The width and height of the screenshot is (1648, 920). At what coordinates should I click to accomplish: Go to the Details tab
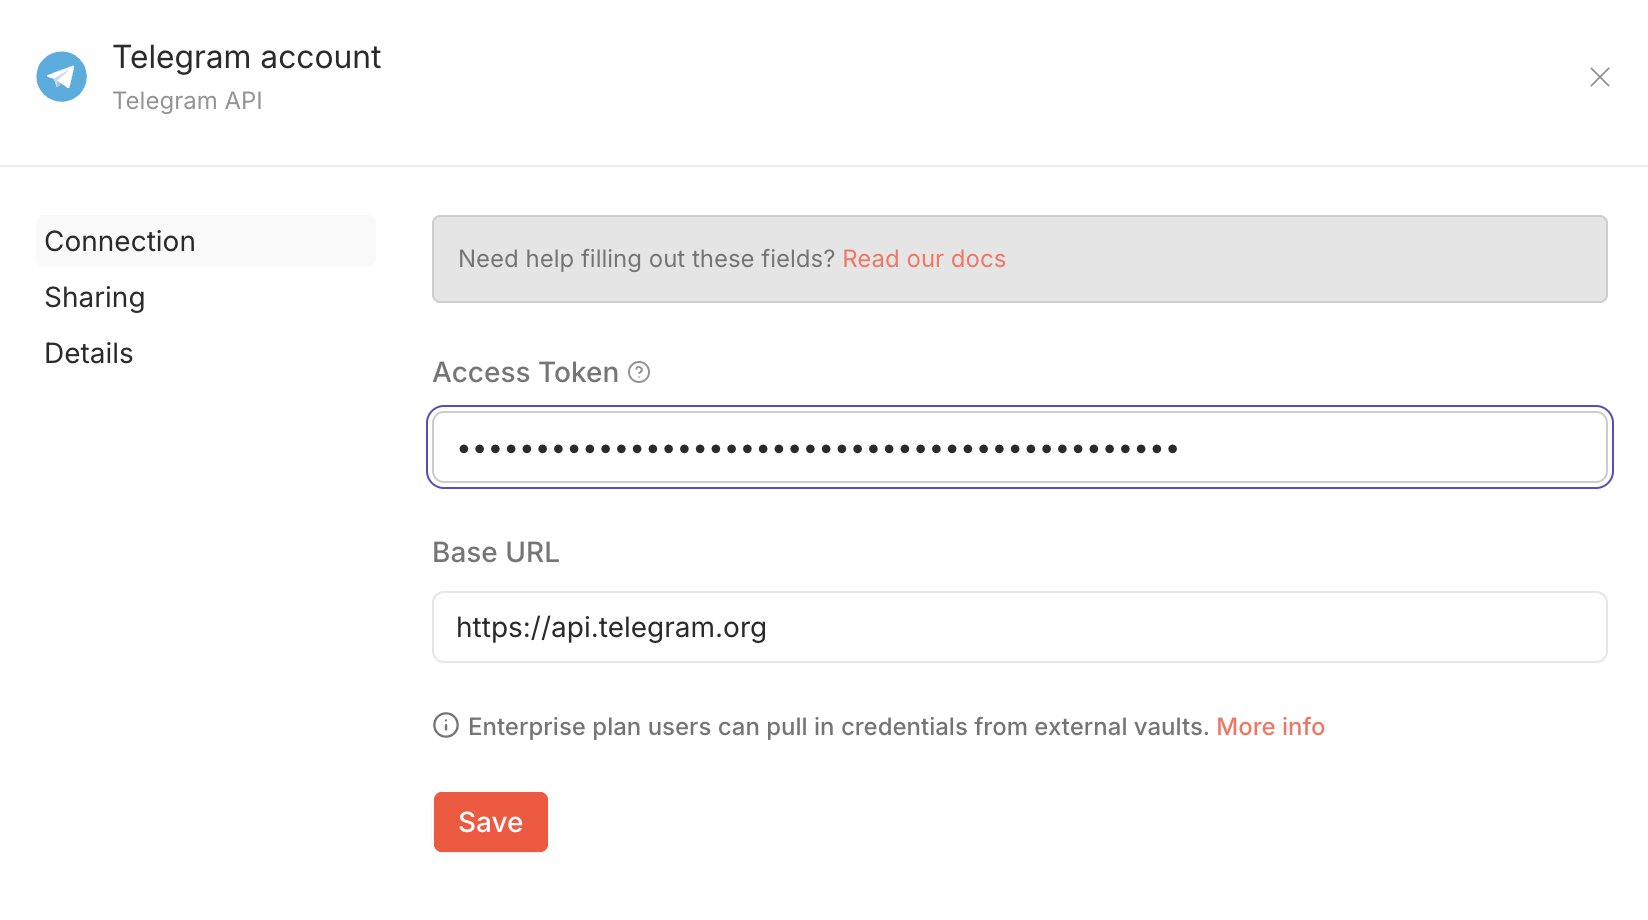pyautogui.click(x=89, y=353)
